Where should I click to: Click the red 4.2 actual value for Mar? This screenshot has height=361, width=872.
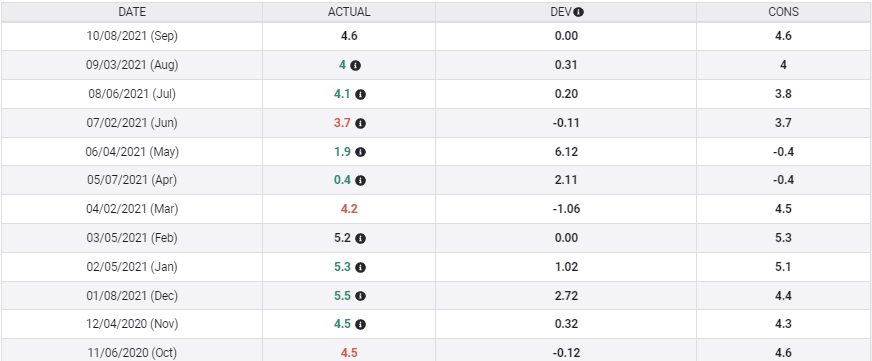[349, 209]
